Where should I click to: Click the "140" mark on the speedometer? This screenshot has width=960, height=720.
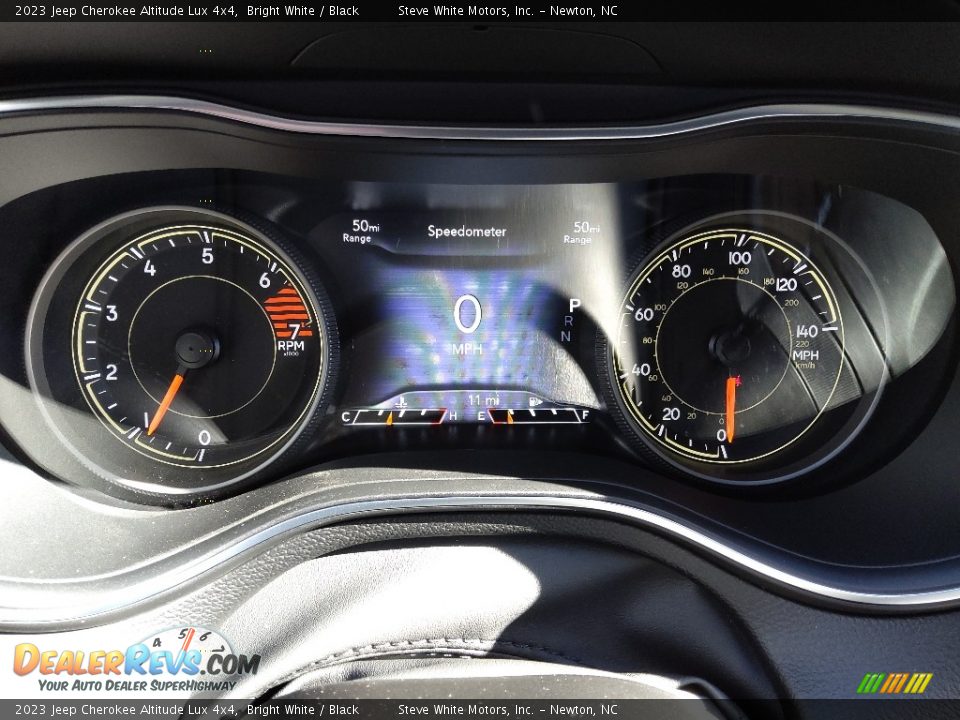click(x=807, y=331)
